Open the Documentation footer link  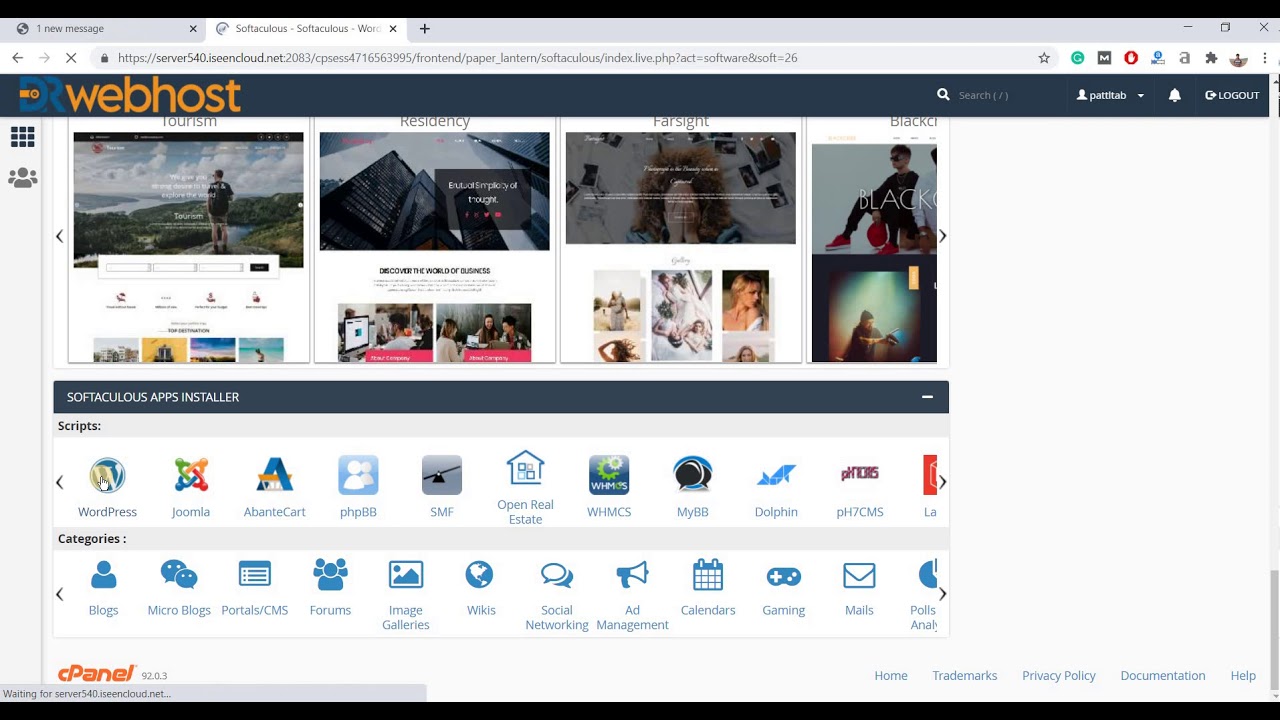point(1163,676)
